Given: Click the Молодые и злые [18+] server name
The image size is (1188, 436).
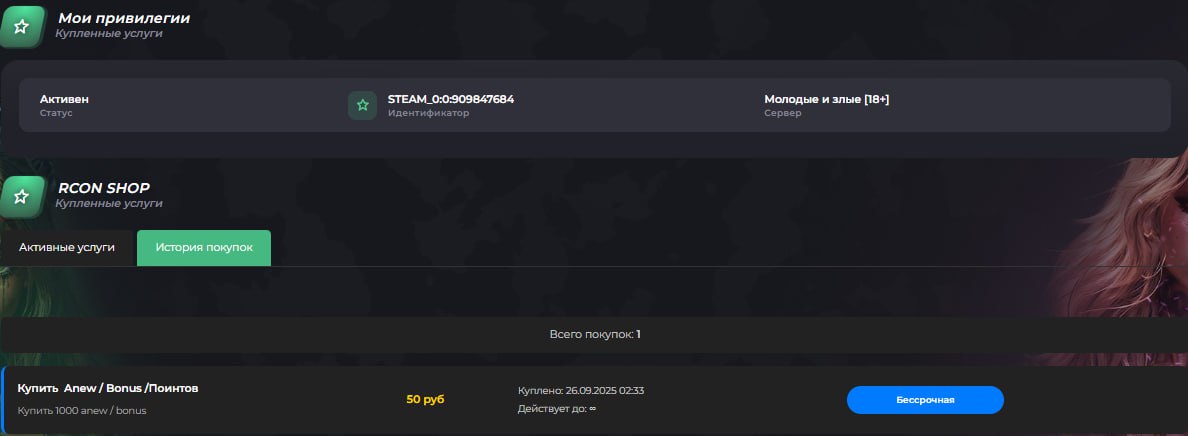Looking at the screenshot, I should [x=826, y=99].
